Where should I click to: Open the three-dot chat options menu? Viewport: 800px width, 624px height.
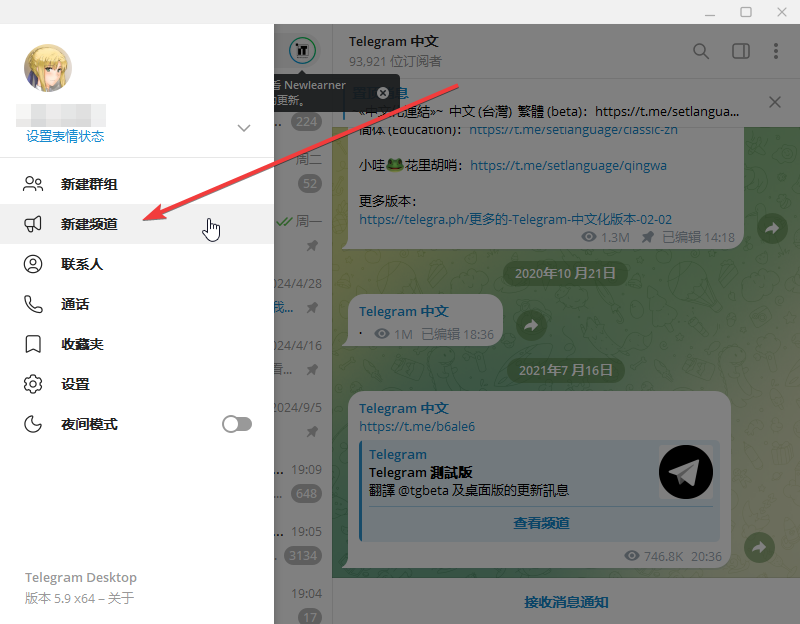point(776,51)
